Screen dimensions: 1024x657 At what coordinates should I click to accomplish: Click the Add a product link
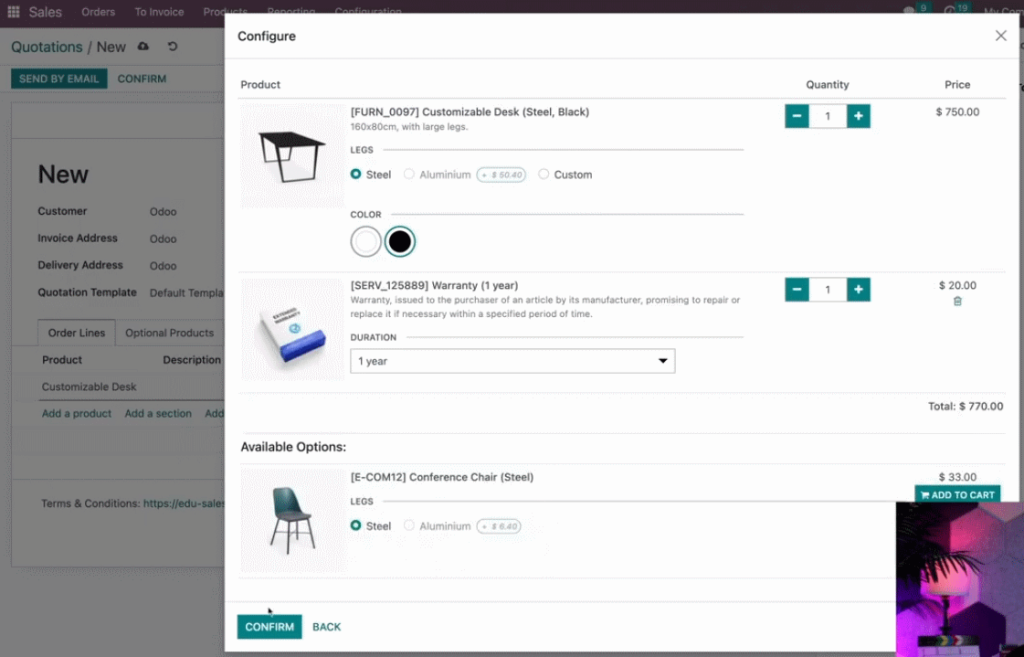(76, 413)
